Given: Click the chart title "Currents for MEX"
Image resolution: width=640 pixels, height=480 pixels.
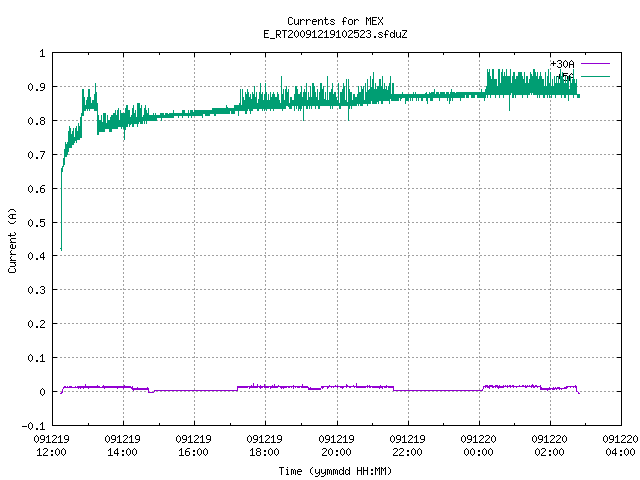Looking at the screenshot, I should 335,21.
